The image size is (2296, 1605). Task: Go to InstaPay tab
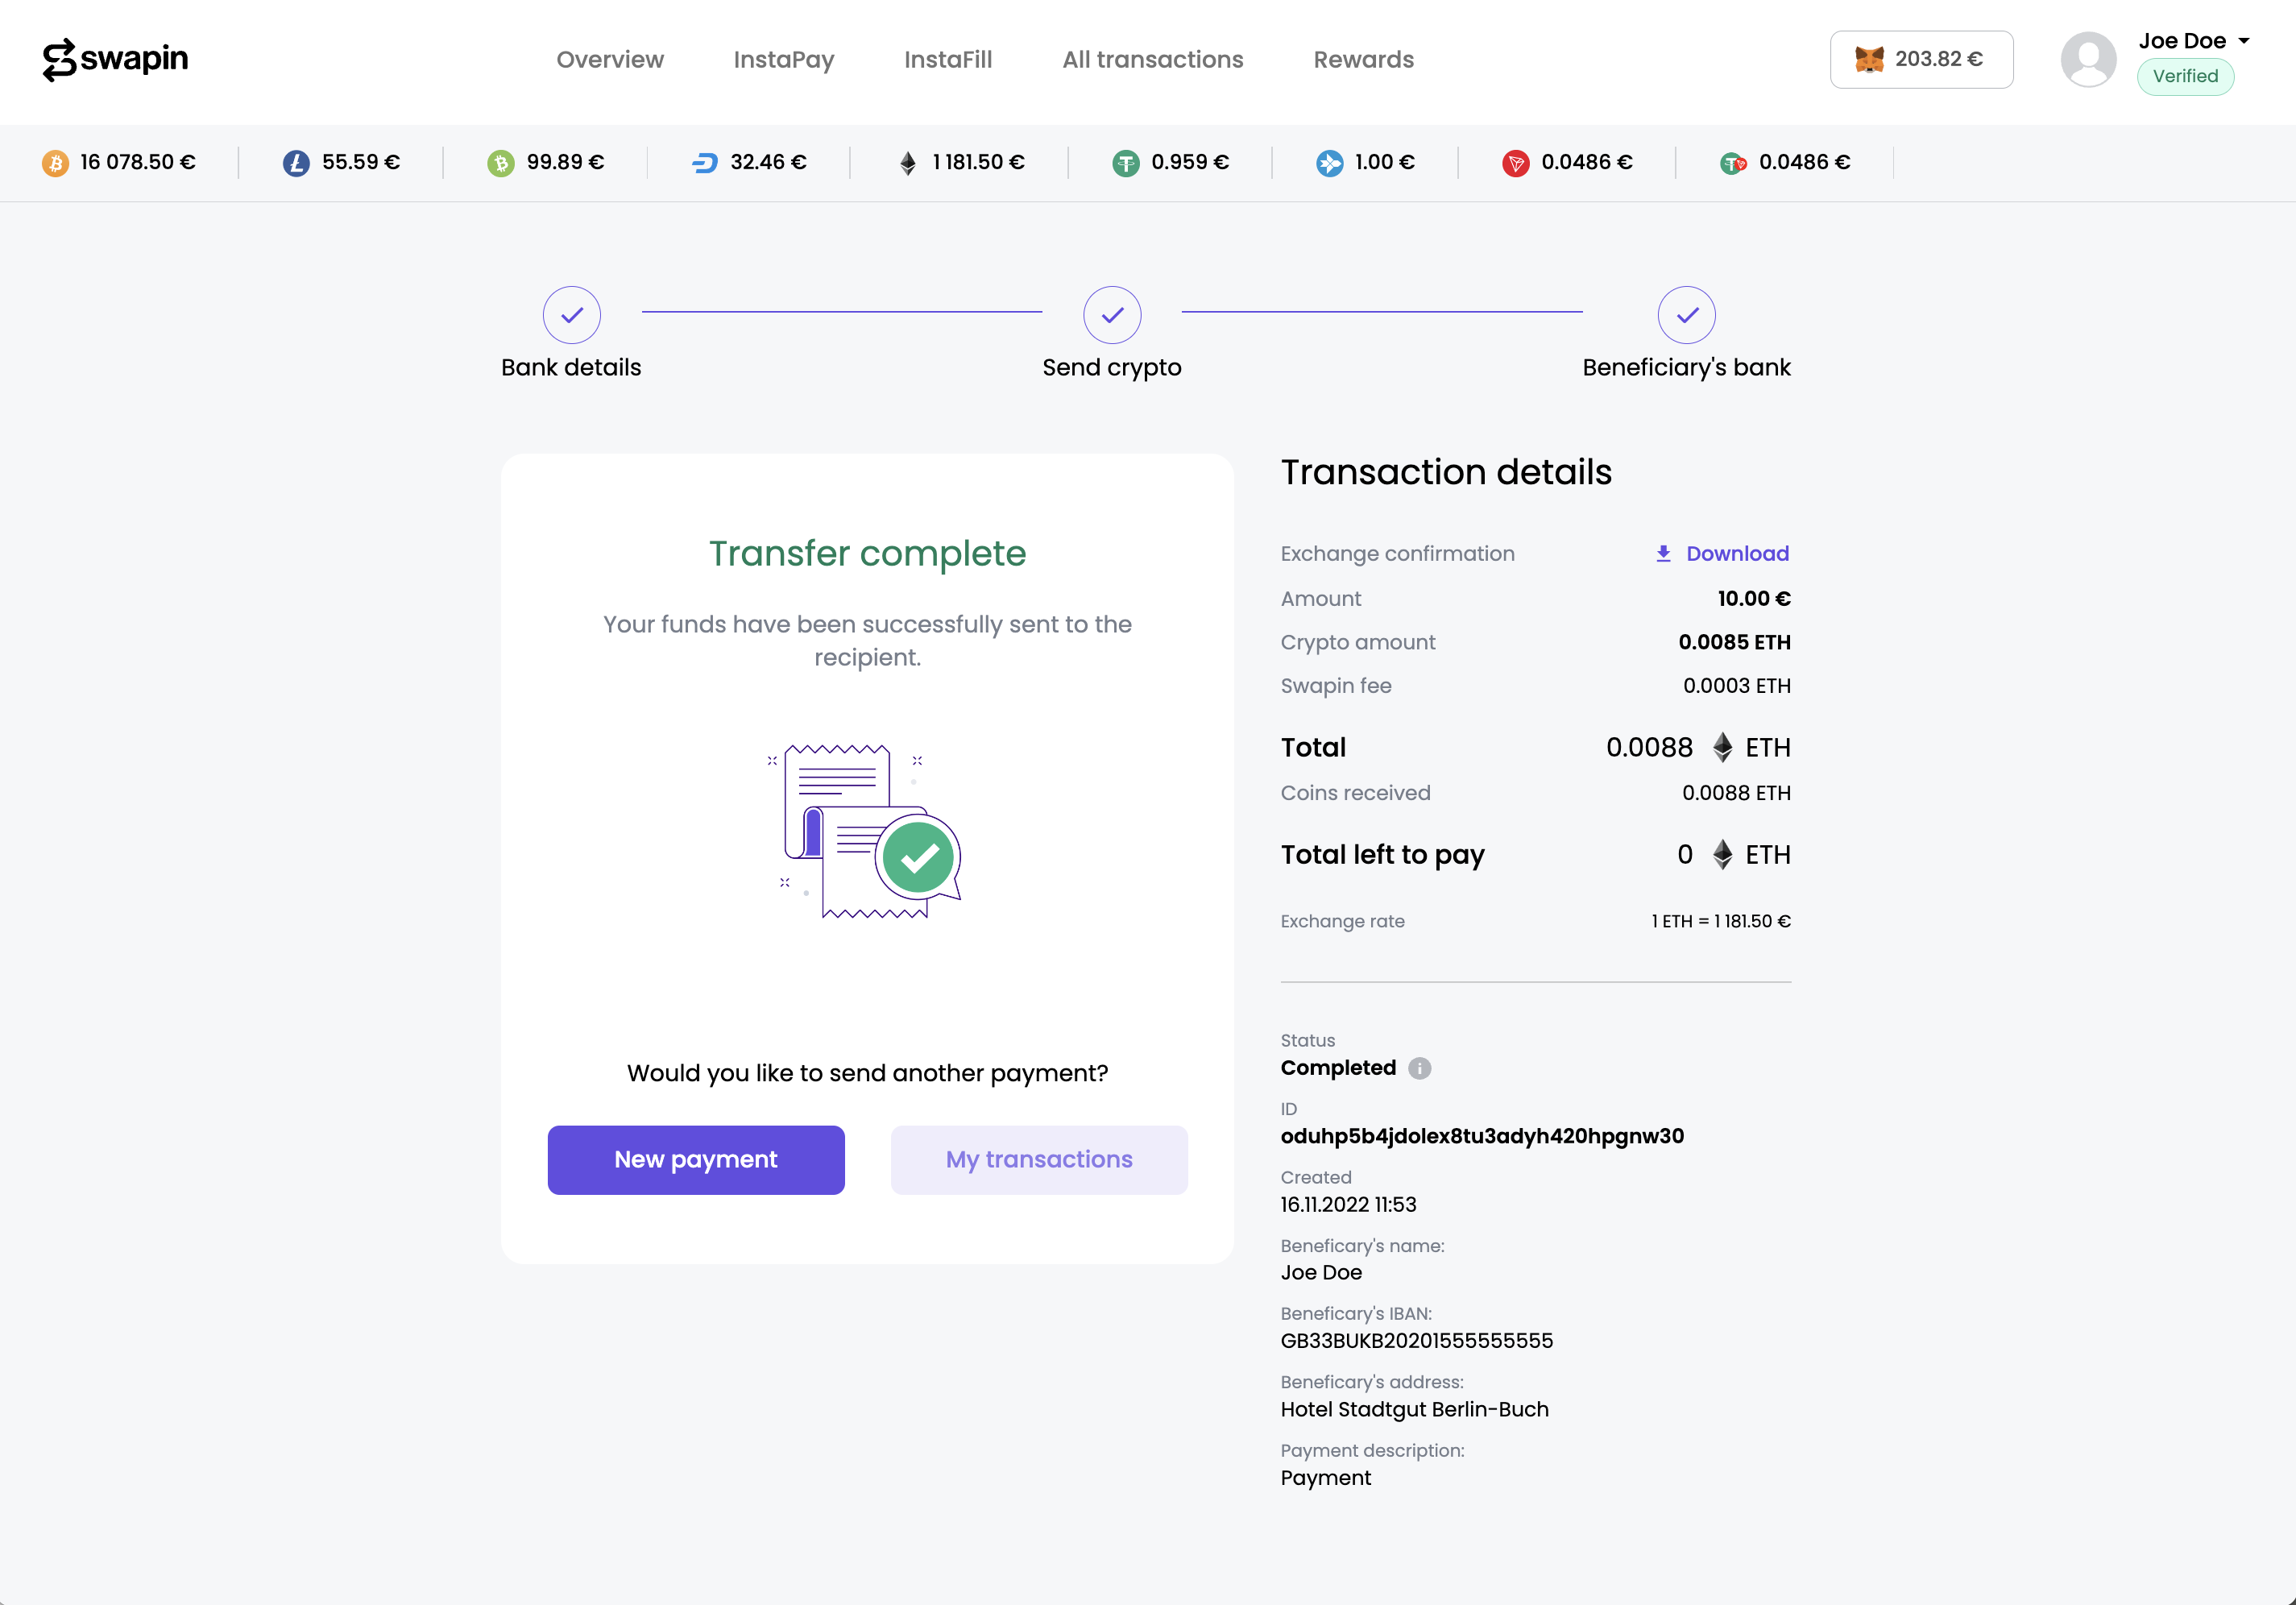click(x=784, y=60)
